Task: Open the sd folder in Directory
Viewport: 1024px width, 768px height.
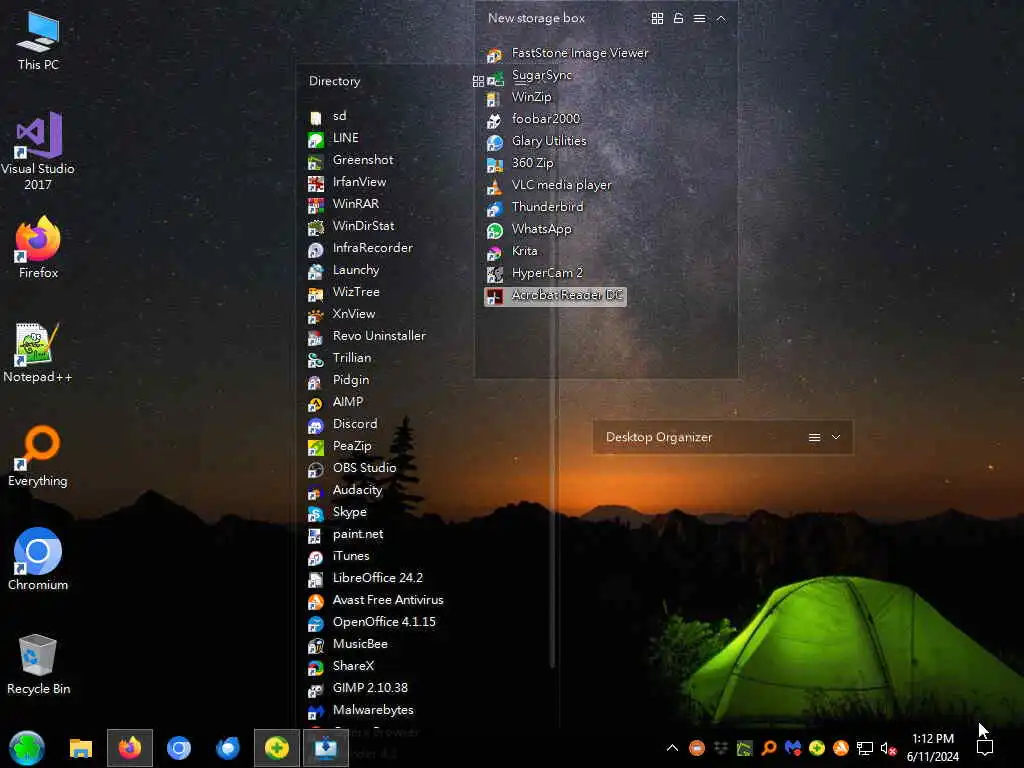Action: point(327,117)
